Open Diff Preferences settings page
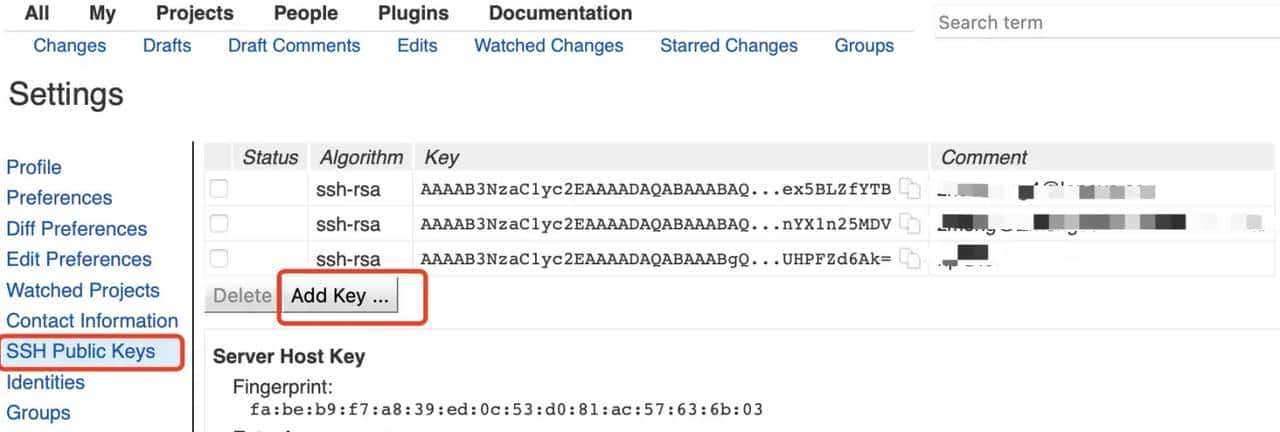The height and width of the screenshot is (432, 1280). tap(77, 229)
